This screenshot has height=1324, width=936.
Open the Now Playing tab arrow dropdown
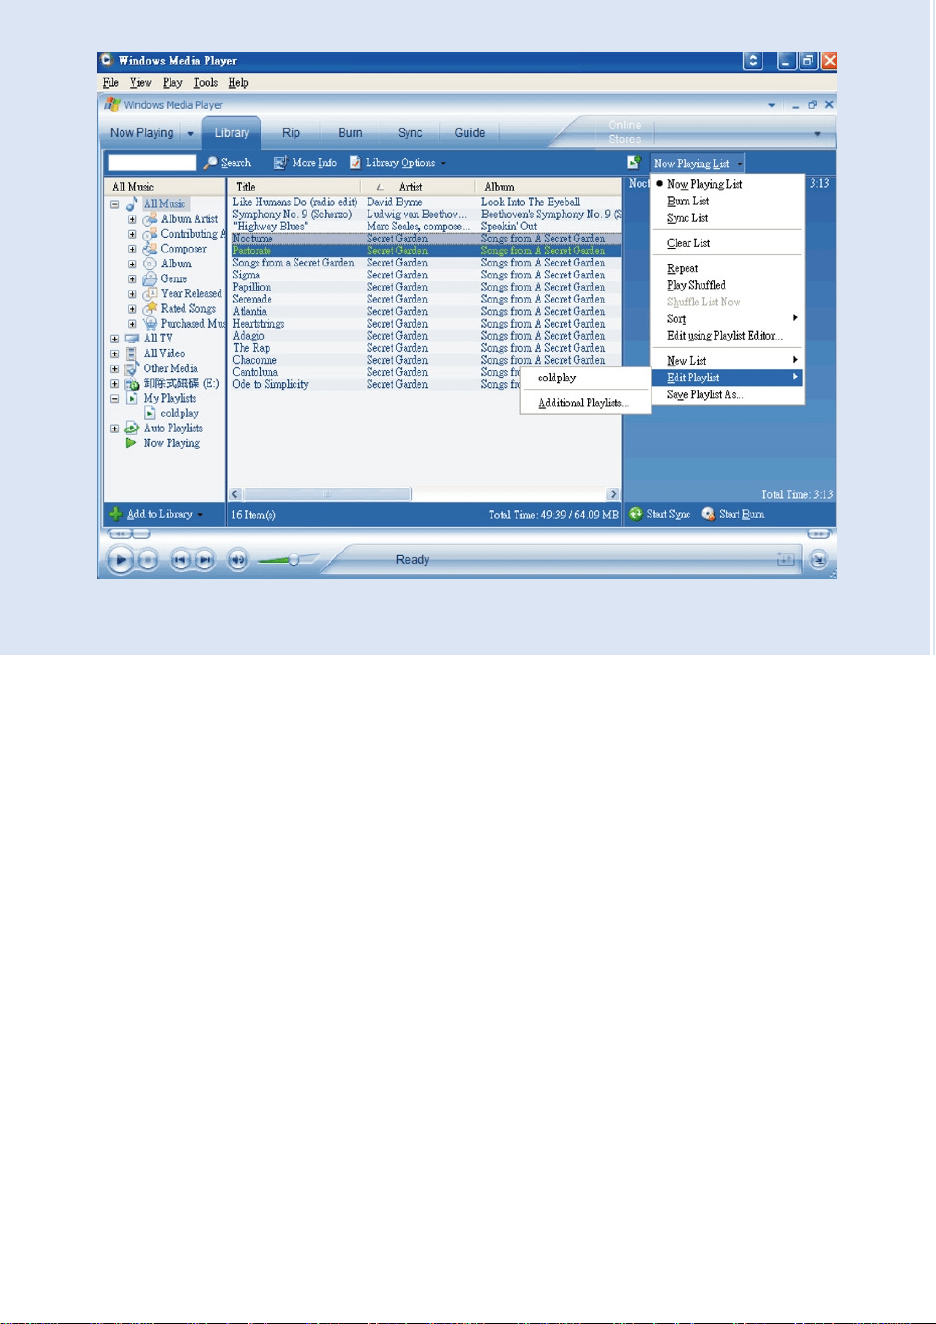tap(190, 133)
